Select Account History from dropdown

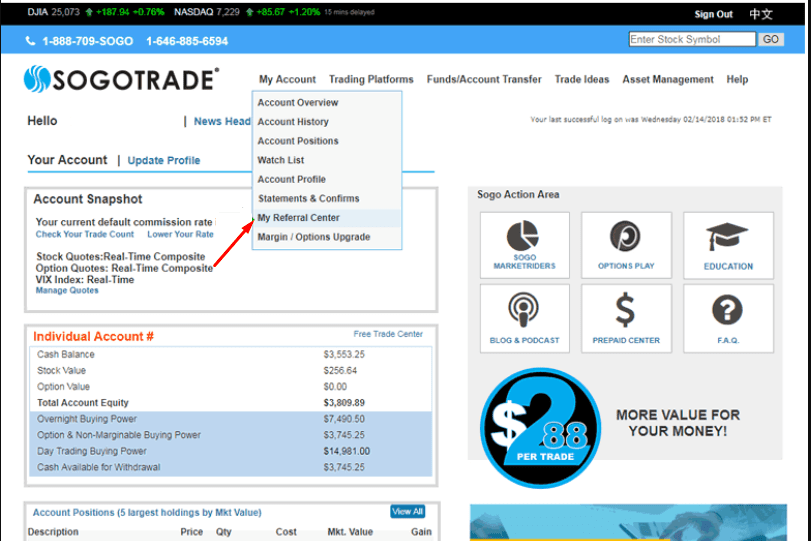[326, 122]
